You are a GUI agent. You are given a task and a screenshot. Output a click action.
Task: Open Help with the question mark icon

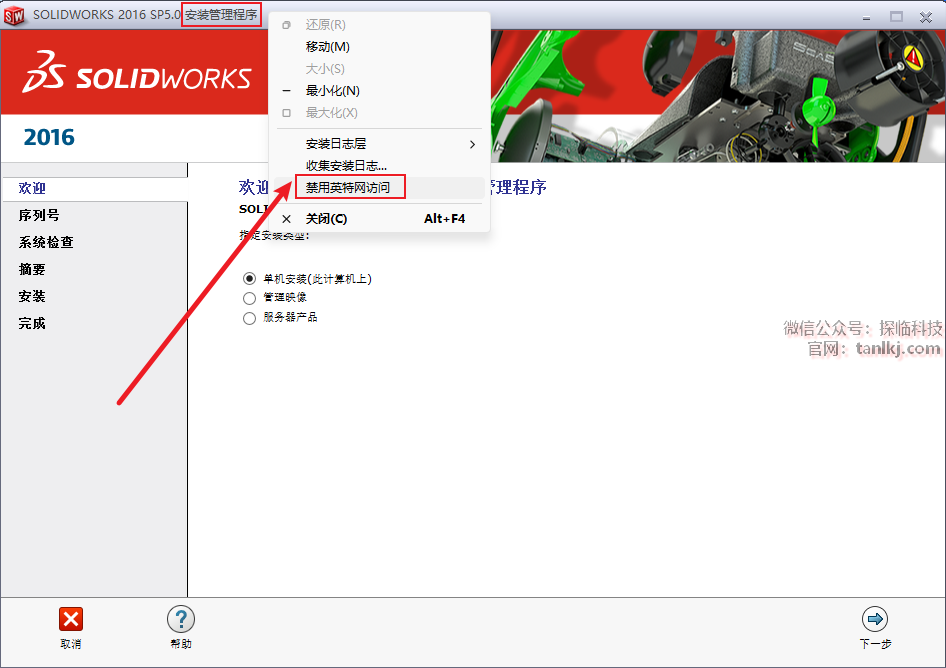pyautogui.click(x=181, y=619)
